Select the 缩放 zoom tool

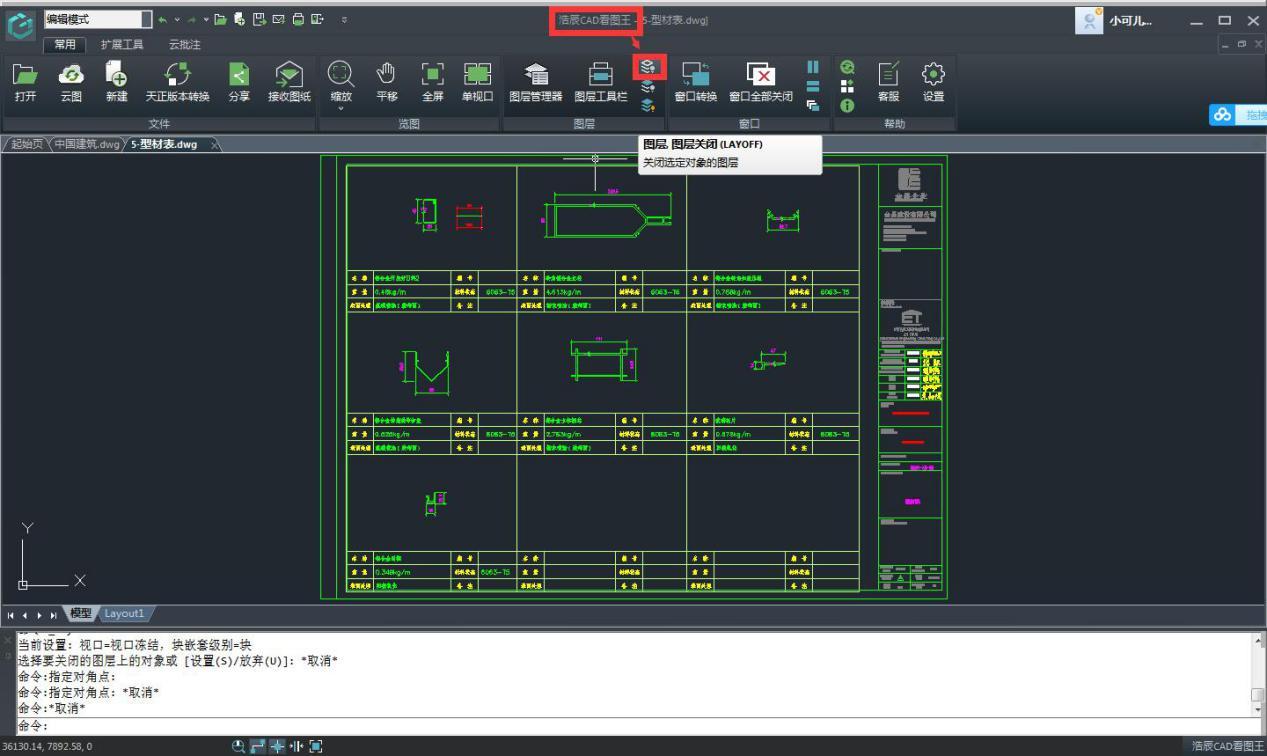(341, 80)
